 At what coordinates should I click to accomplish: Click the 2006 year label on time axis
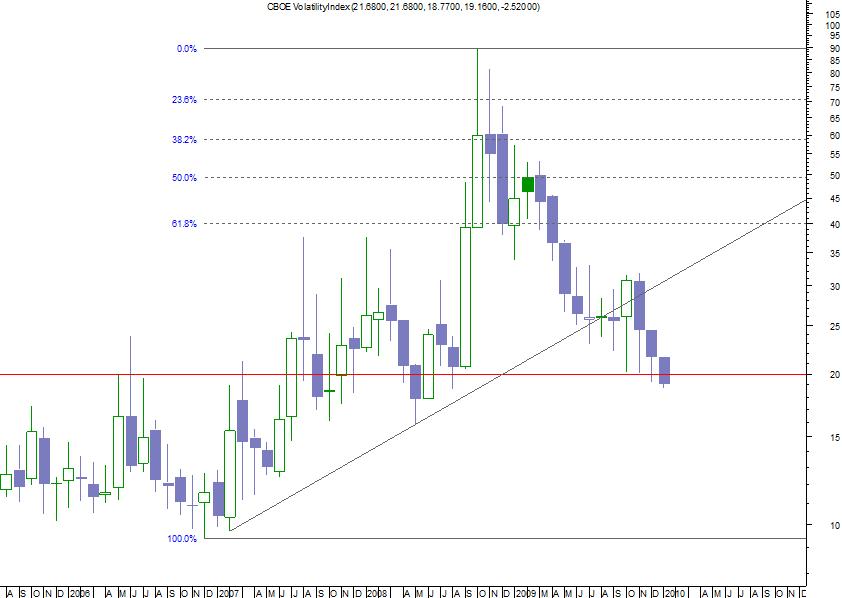(79, 593)
